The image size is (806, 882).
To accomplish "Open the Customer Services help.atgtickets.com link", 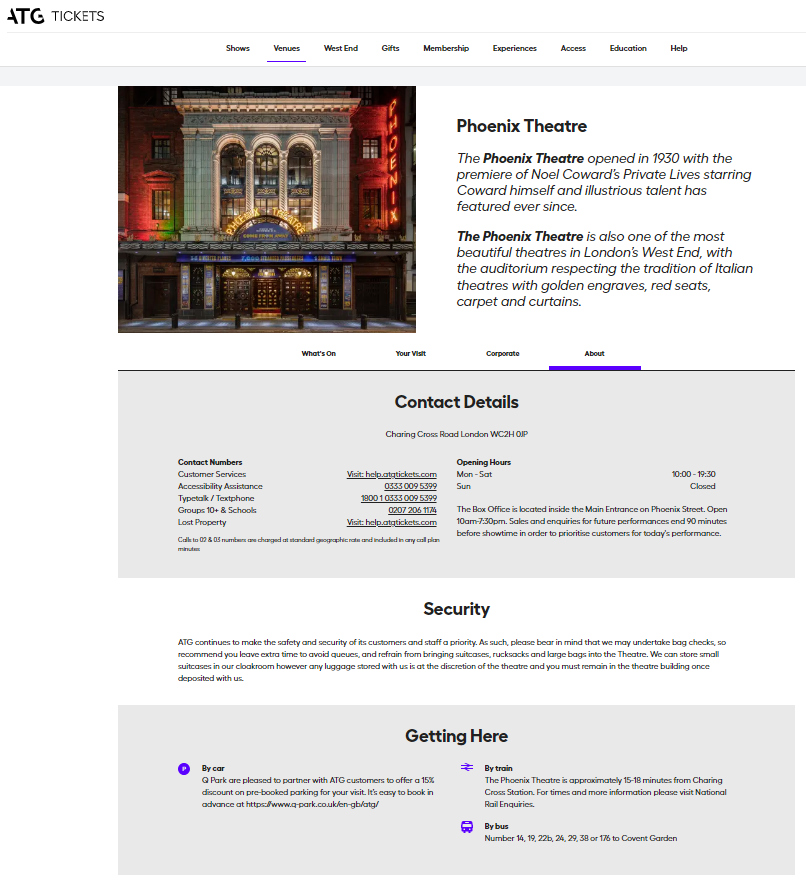I will click(x=391, y=474).
